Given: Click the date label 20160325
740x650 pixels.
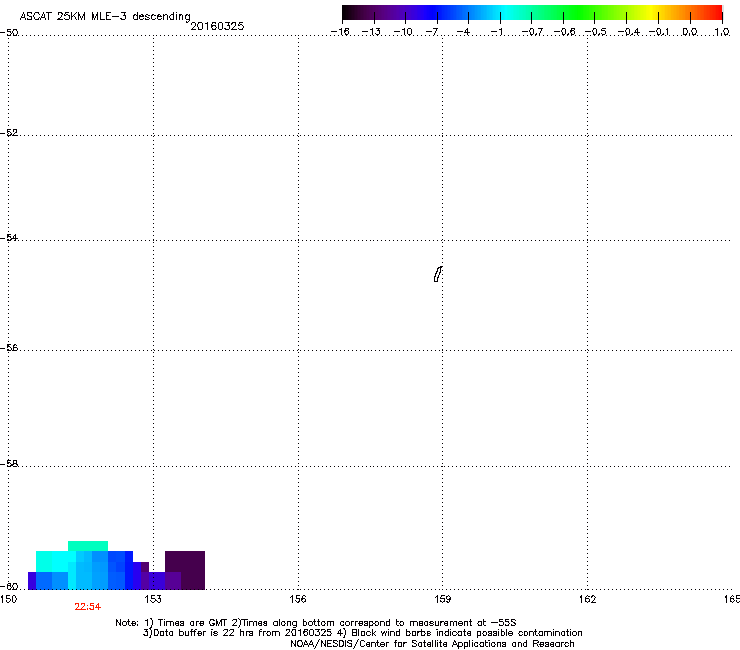Looking at the screenshot, I should point(217,26).
